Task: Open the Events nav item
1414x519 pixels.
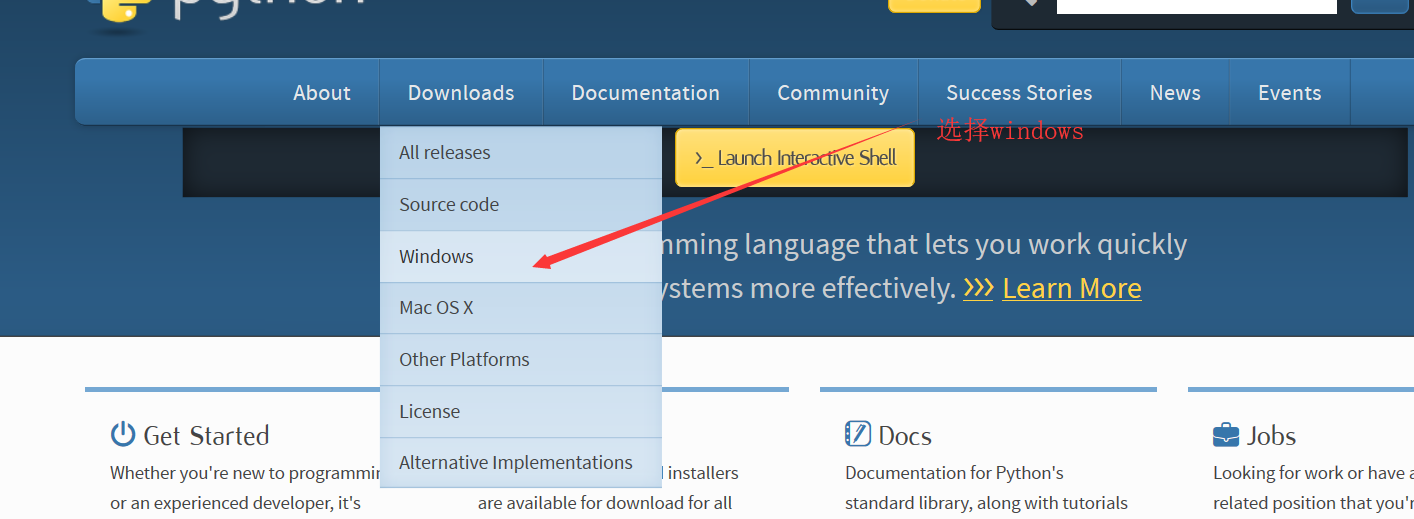Action: click(x=1290, y=93)
